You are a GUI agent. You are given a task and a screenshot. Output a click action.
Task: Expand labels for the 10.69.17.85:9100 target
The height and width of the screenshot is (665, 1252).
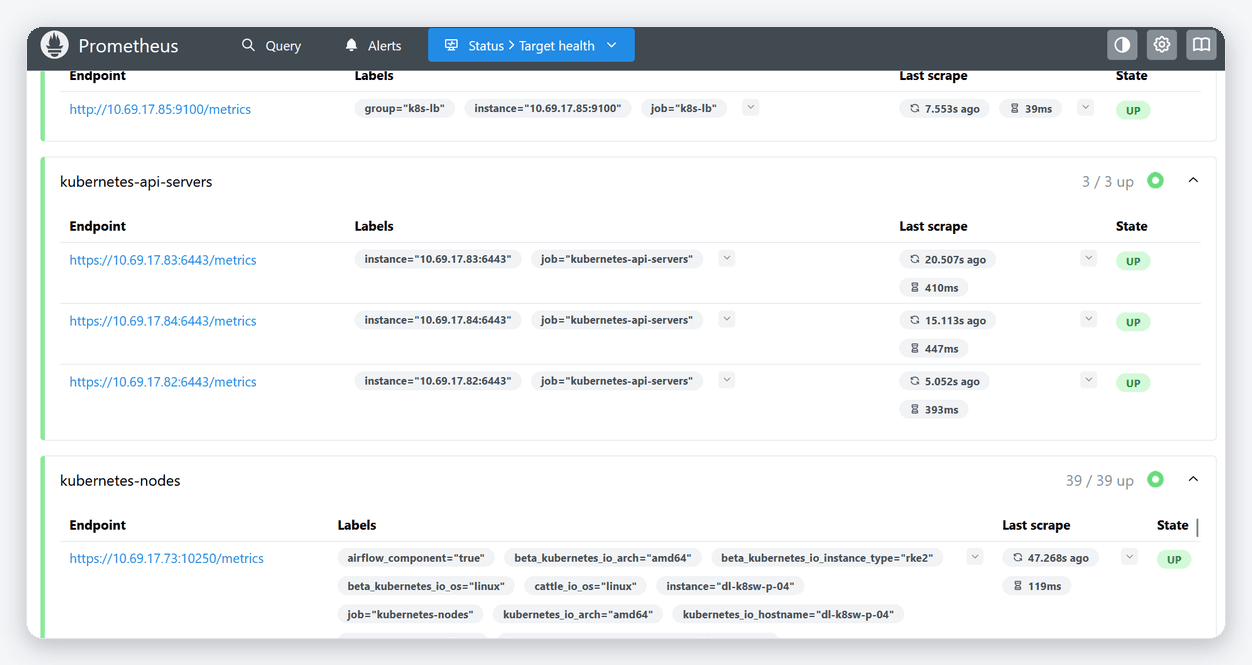click(750, 107)
